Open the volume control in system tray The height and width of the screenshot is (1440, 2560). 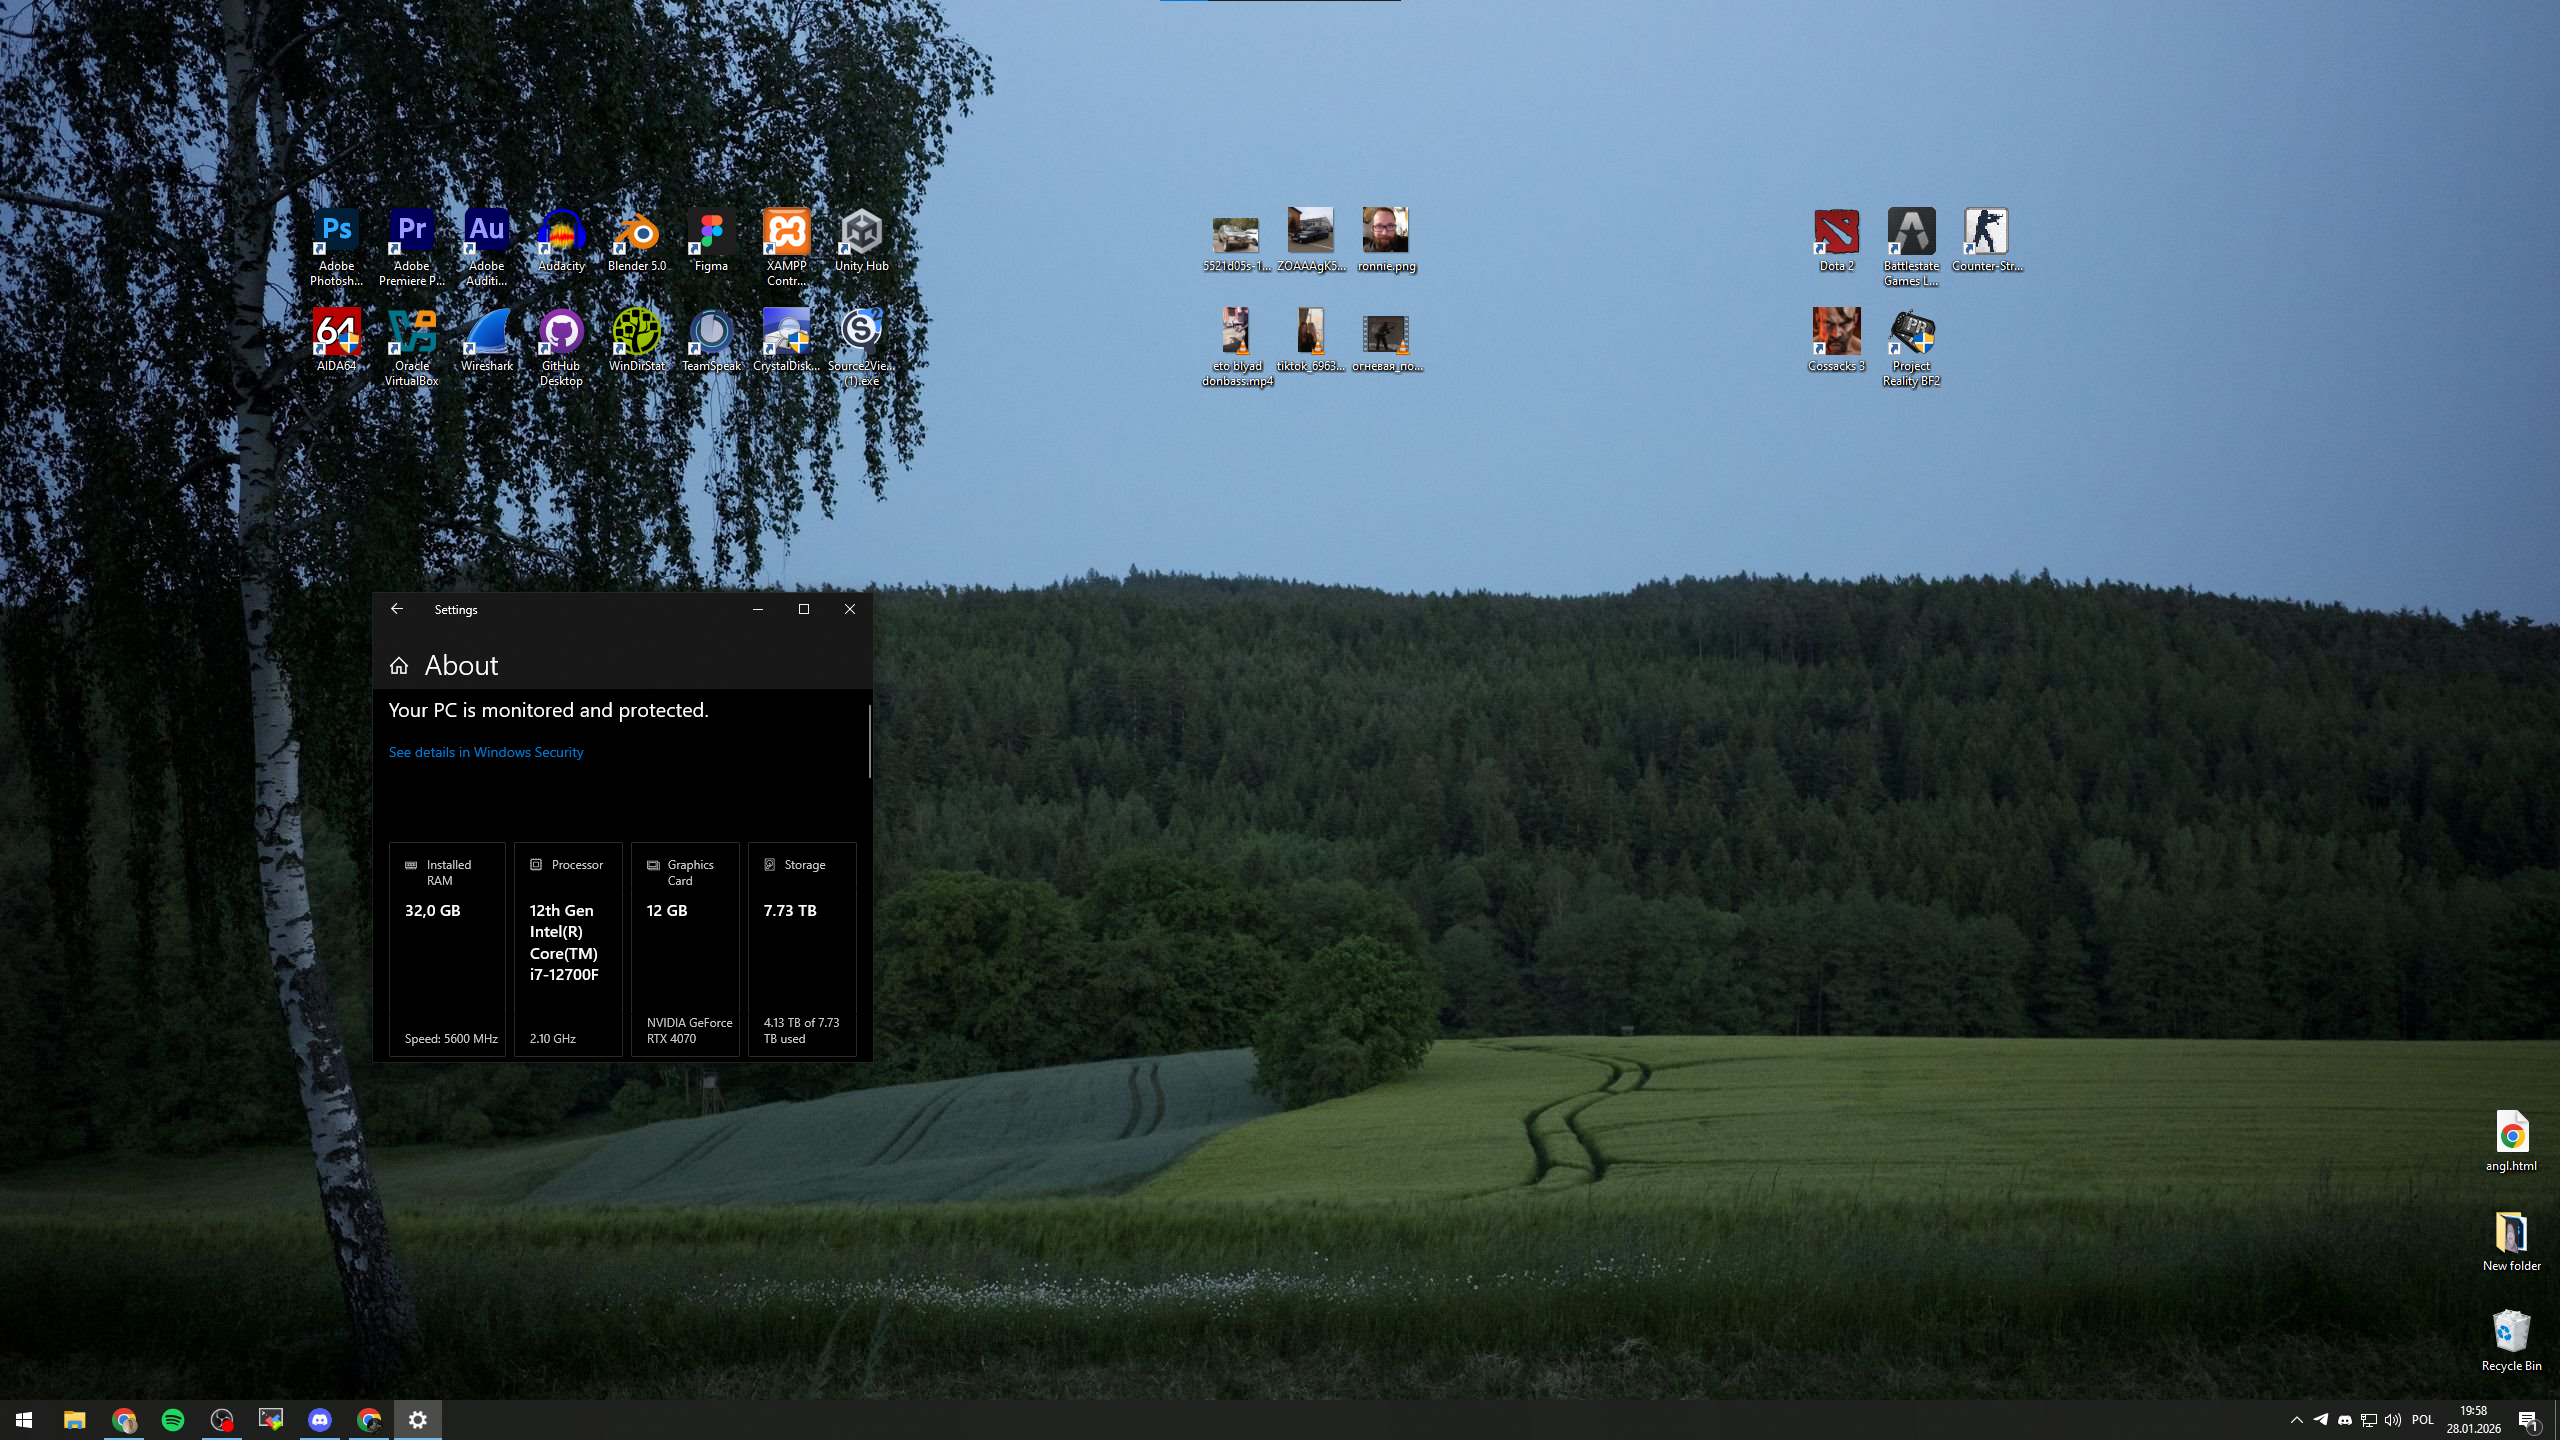point(2392,1420)
